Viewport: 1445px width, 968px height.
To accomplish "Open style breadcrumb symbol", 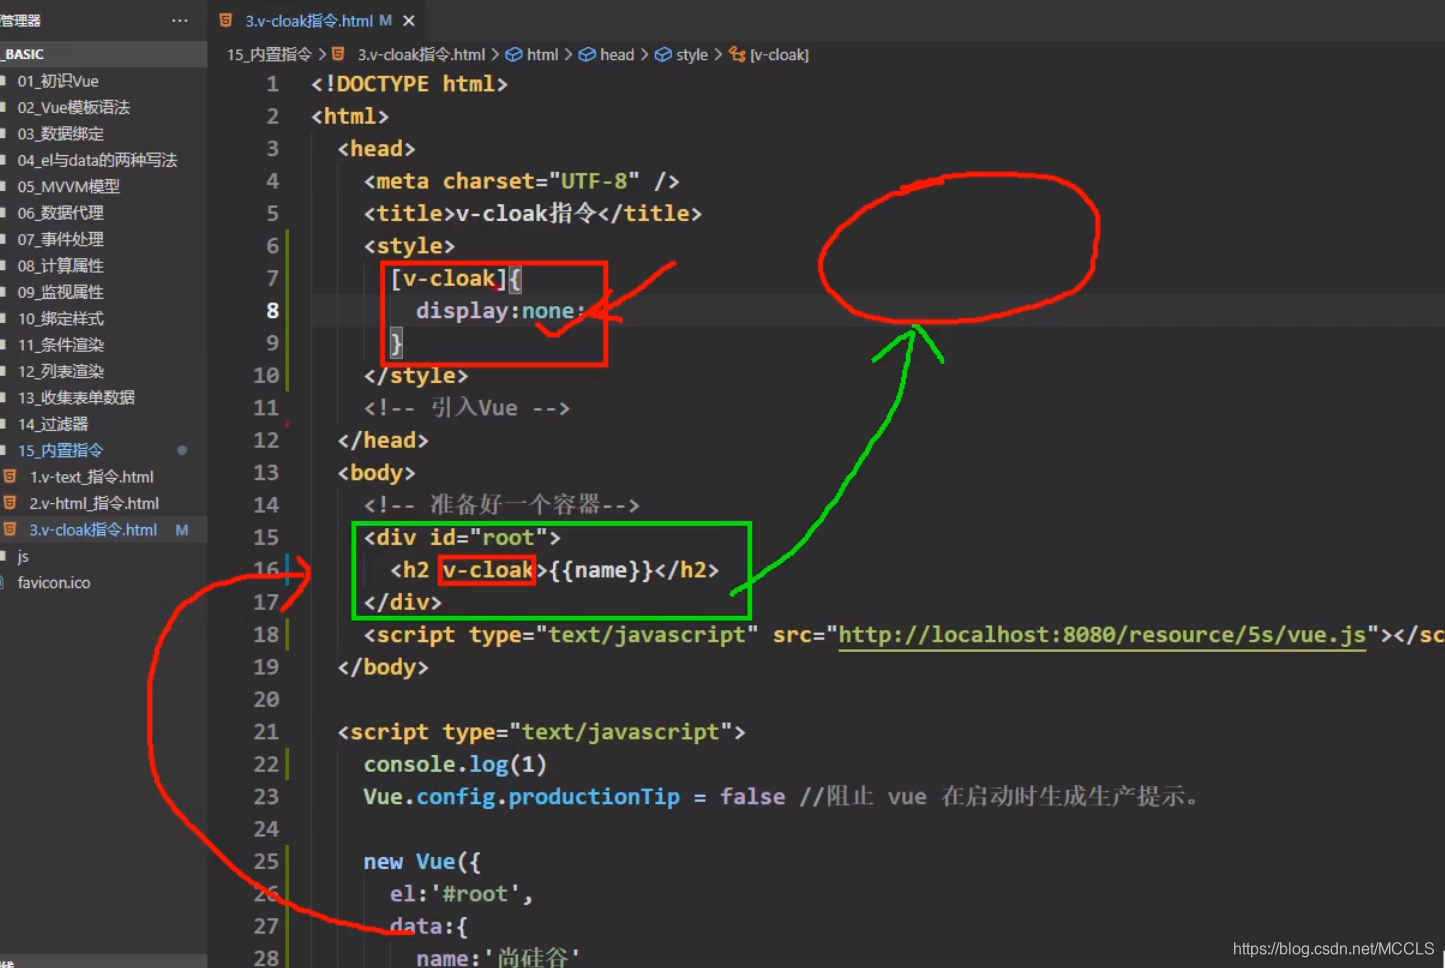I will click(692, 54).
